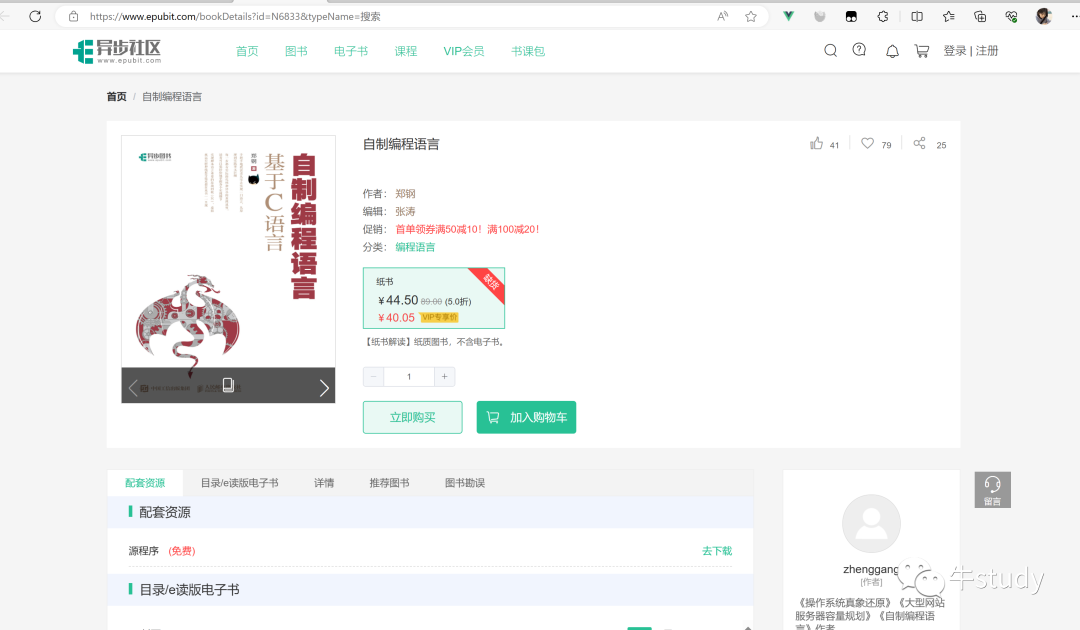
Task: Increase quantity with plus button
Action: (445, 377)
